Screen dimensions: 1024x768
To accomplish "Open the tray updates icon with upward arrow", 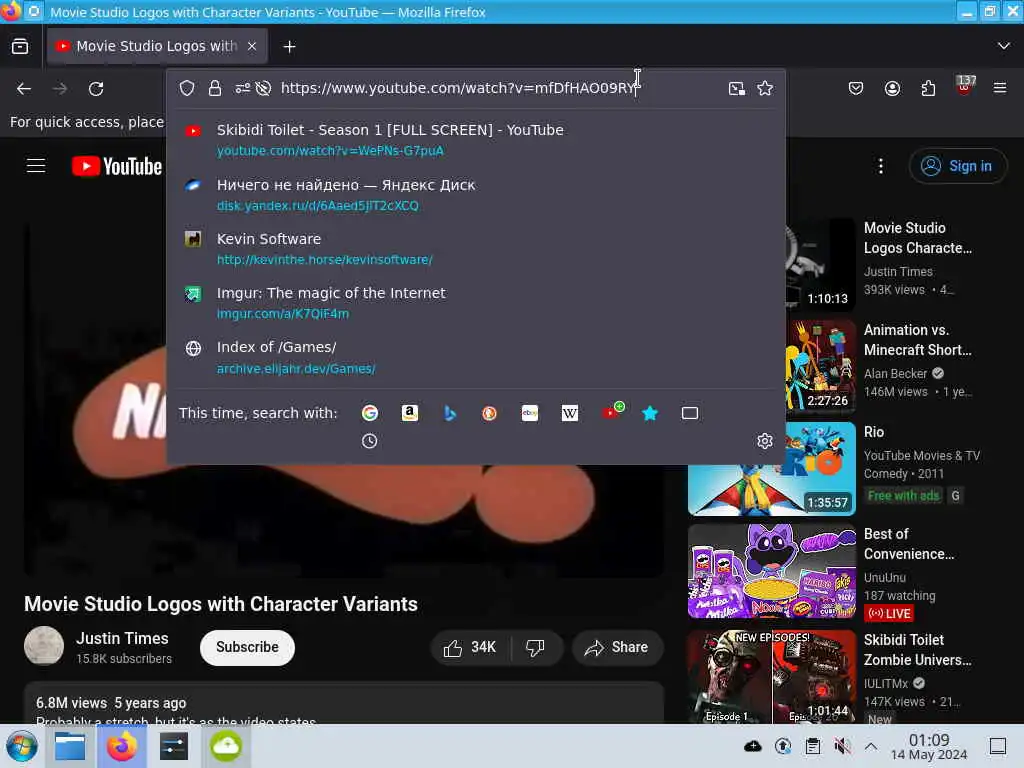I will (x=782, y=746).
